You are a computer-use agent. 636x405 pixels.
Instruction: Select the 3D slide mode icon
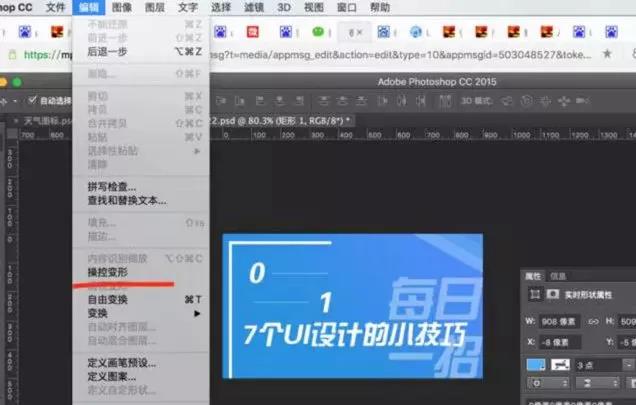click(564, 101)
